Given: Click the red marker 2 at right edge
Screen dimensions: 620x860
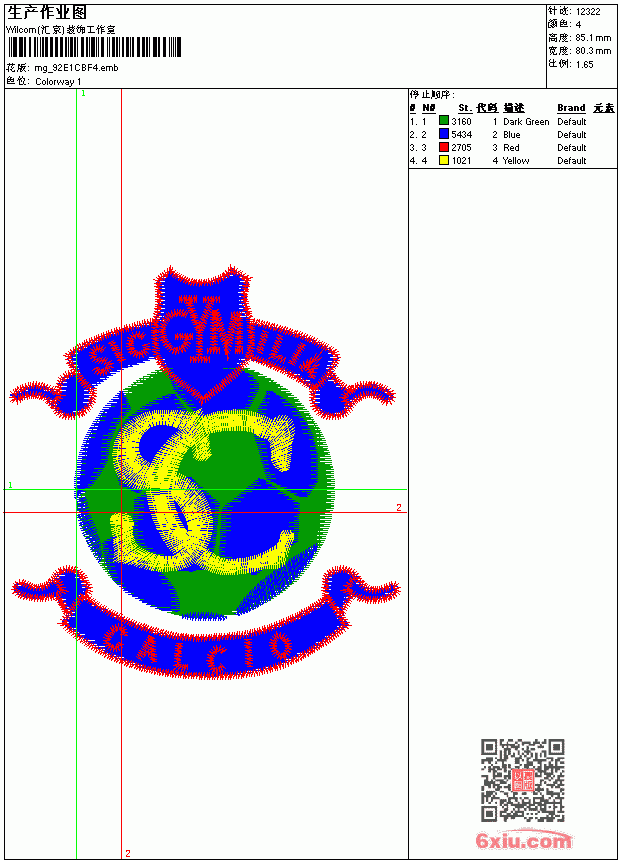Looking at the screenshot, I should click(x=399, y=507).
